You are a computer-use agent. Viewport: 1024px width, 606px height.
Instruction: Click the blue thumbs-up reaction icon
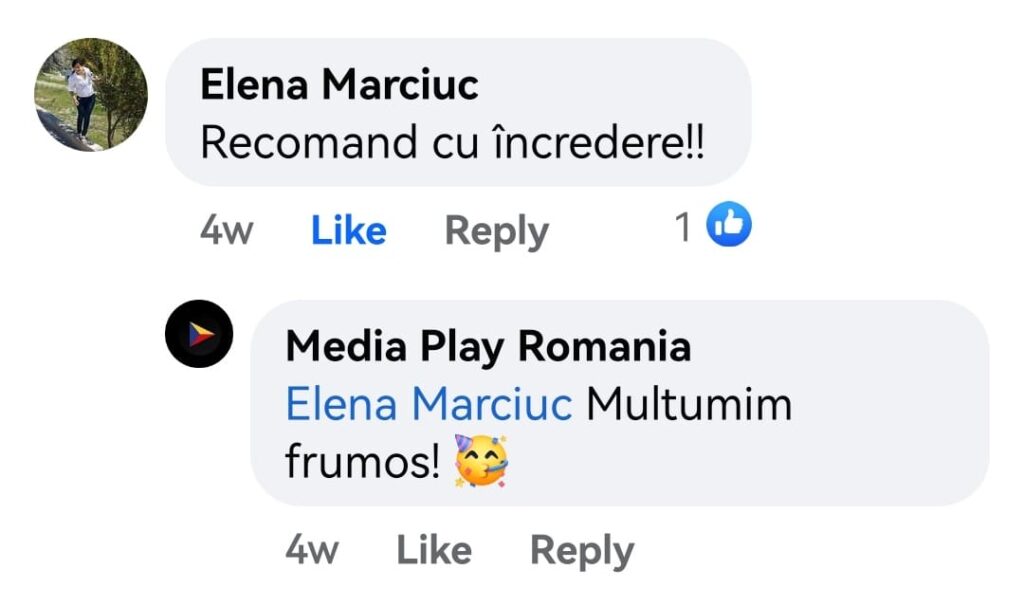point(729,224)
